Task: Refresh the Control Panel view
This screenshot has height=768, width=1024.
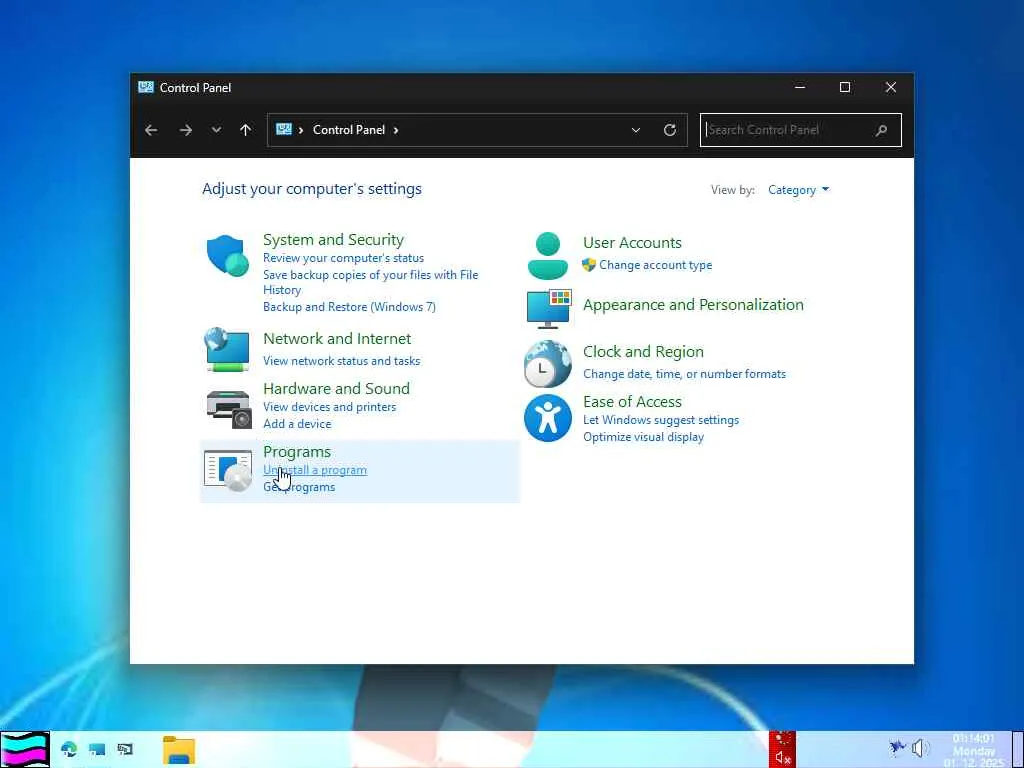Action: 669,130
